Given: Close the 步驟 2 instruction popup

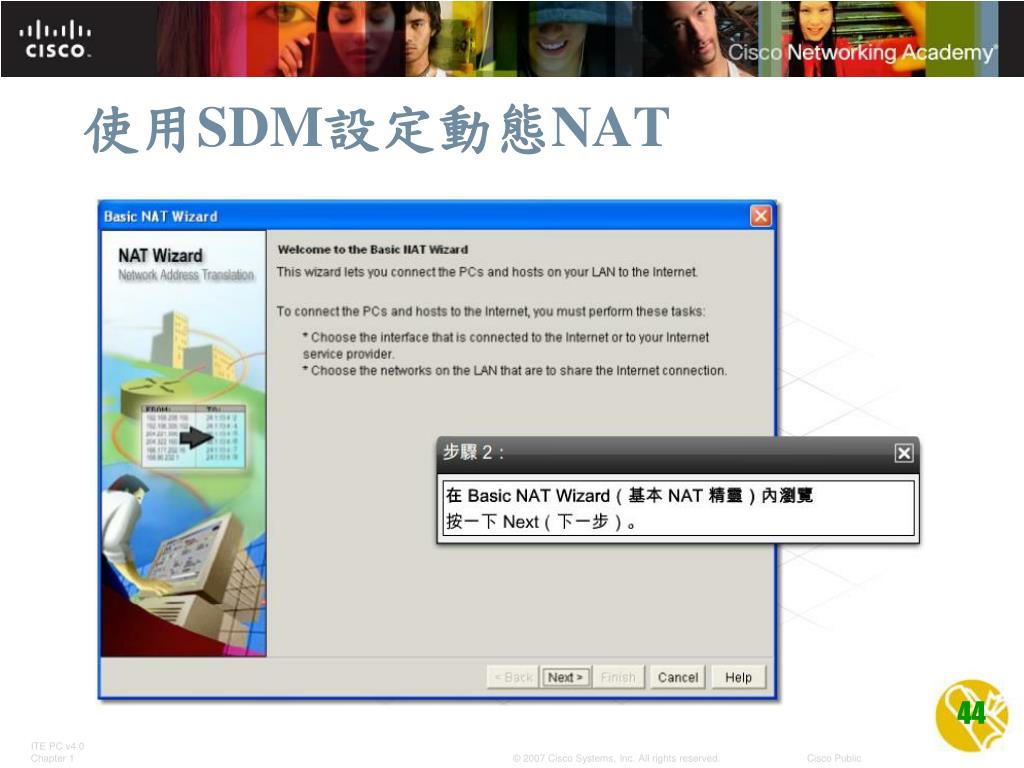Looking at the screenshot, I should point(904,453).
